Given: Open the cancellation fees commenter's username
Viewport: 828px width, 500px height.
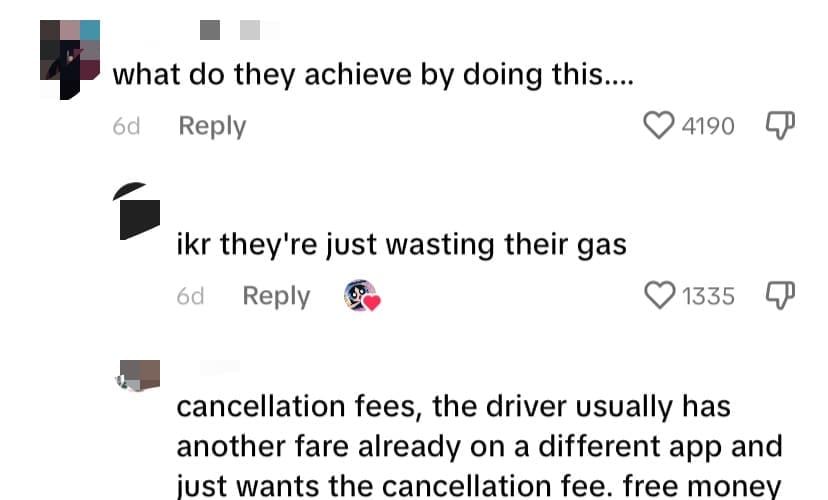Looking at the screenshot, I should click(220, 368).
